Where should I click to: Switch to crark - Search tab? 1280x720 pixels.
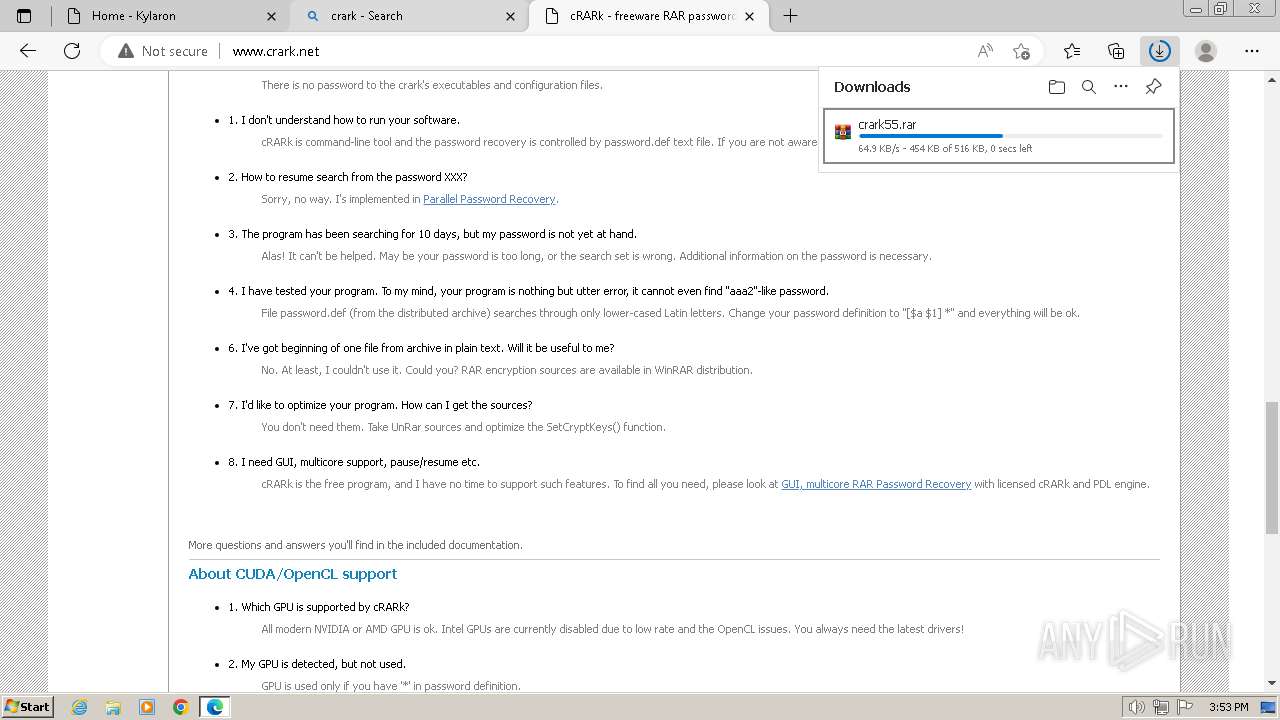pyautogui.click(x=408, y=16)
